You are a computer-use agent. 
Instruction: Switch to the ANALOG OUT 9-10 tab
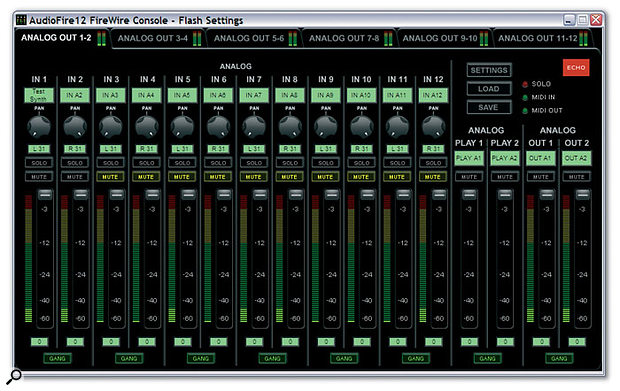pyautogui.click(x=445, y=38)
